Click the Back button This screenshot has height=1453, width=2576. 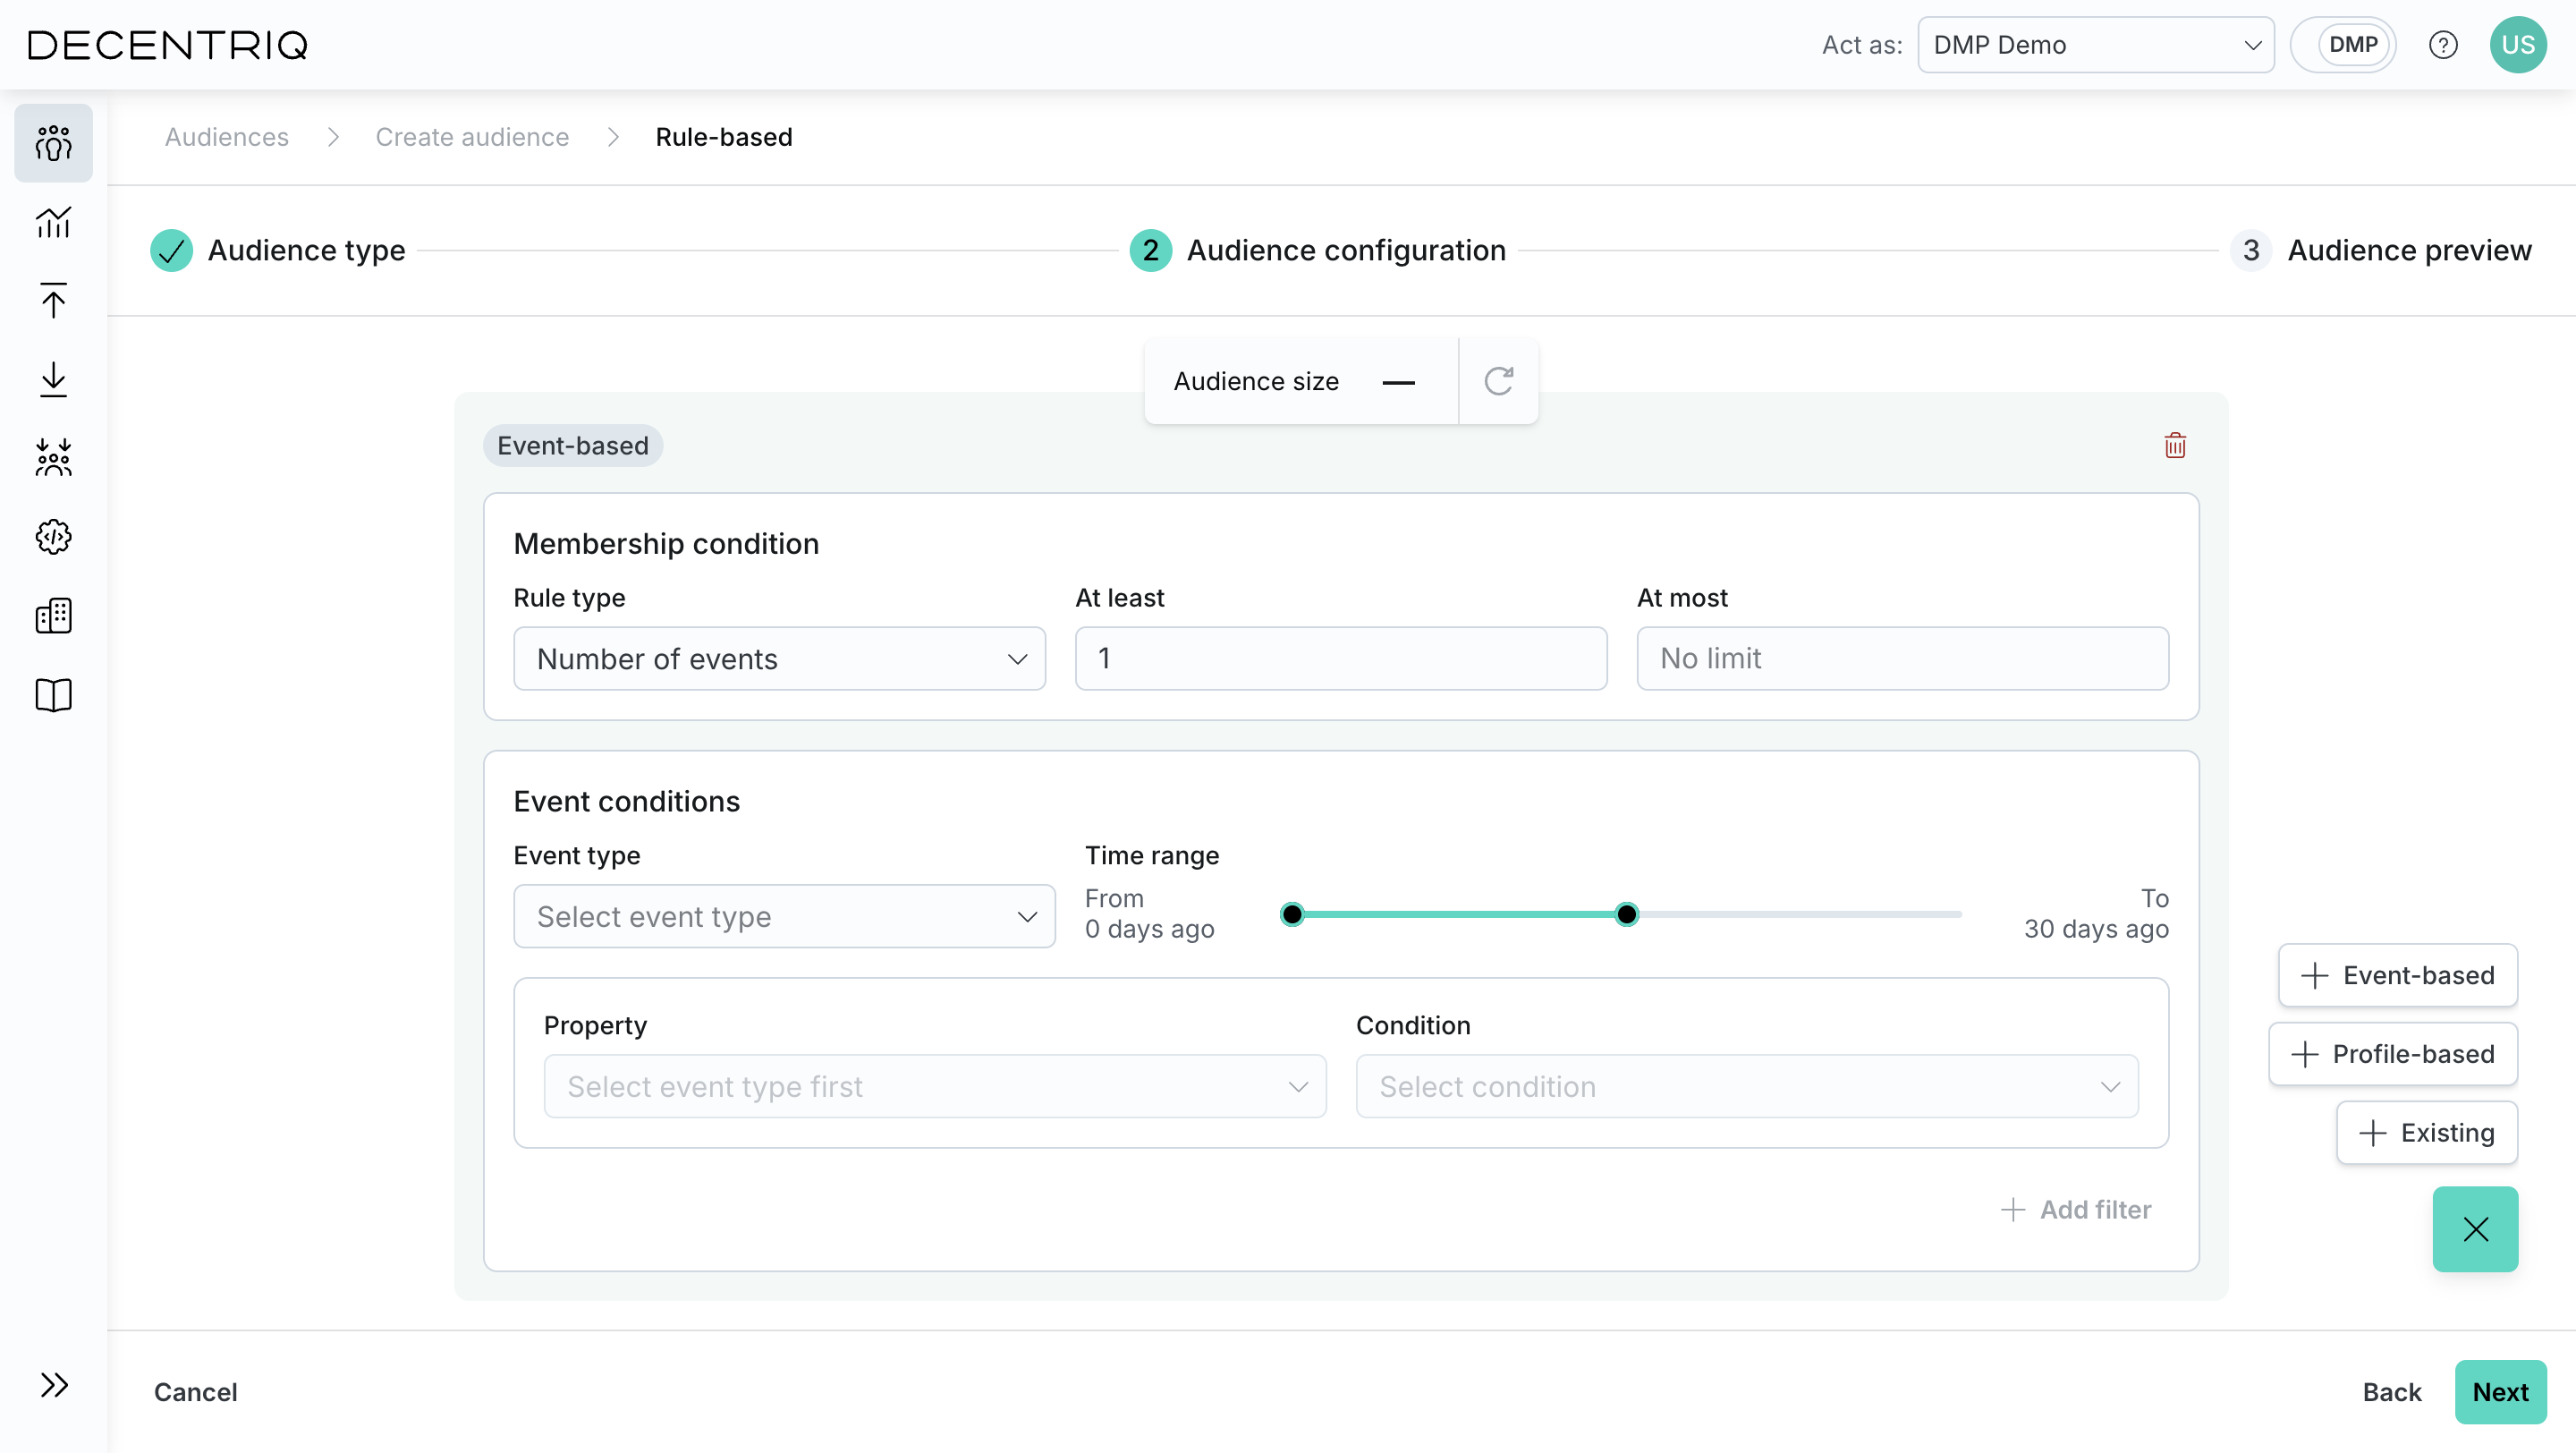(2391, 1392)
